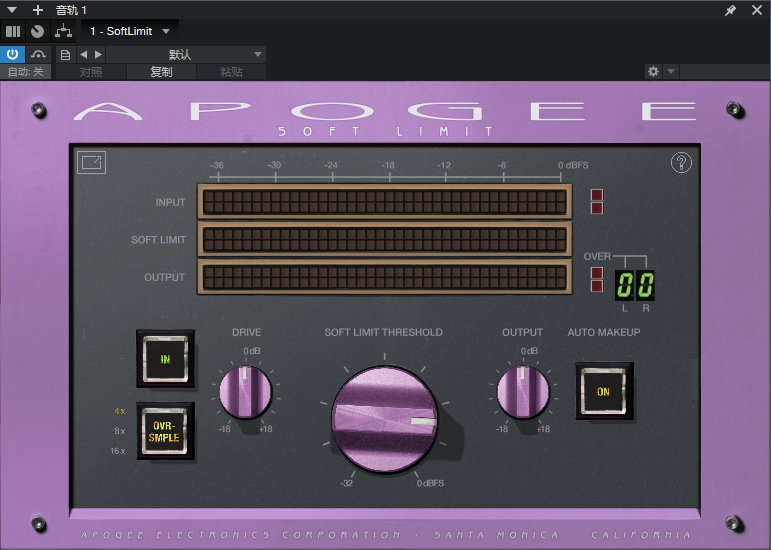Open the track dropdown arrow before 音轨 1
Image resolution: width=771 pixels, height=550 pixels.
(12, 9)
